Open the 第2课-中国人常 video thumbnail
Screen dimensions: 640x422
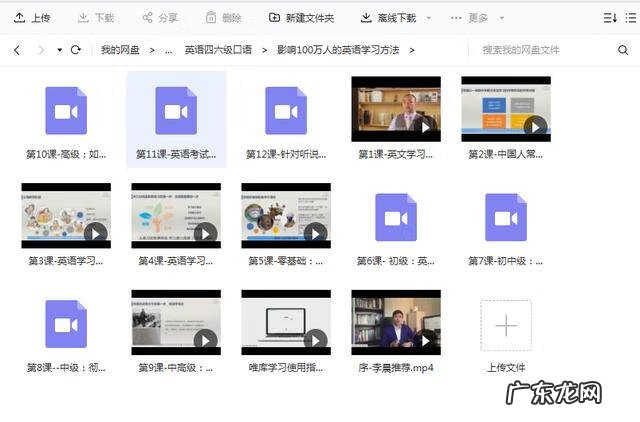[x=506, y=109]
